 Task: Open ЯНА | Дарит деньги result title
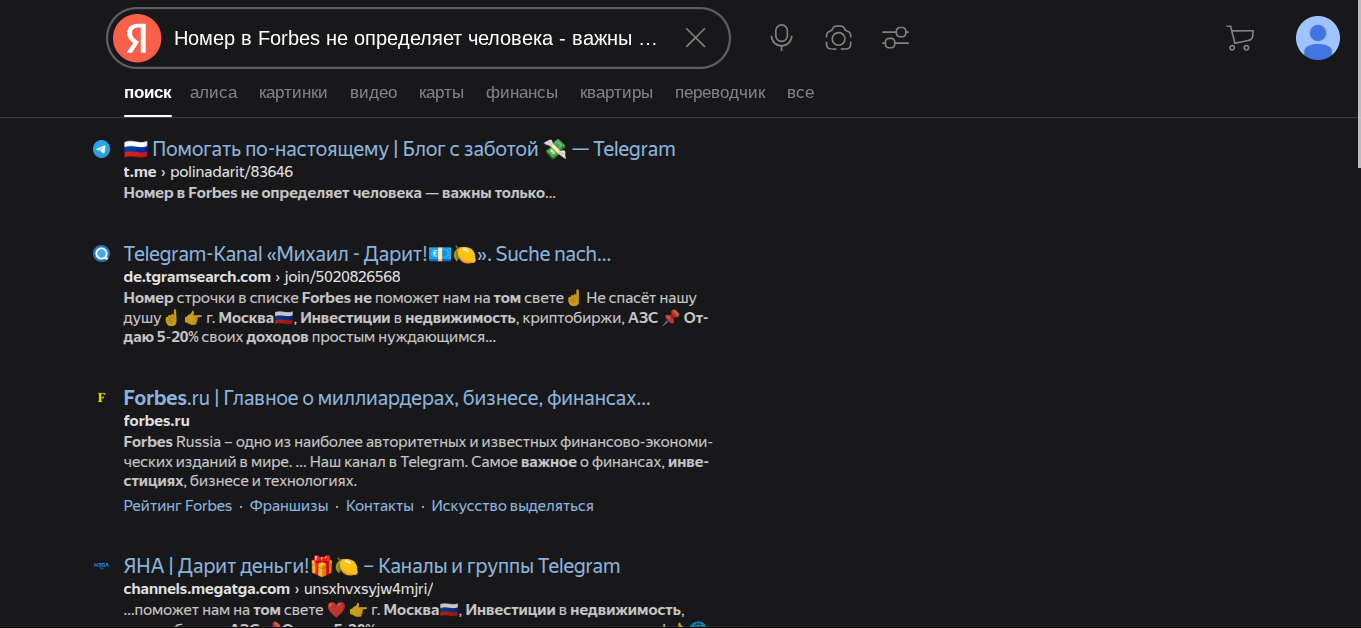[x=372, y=566]
